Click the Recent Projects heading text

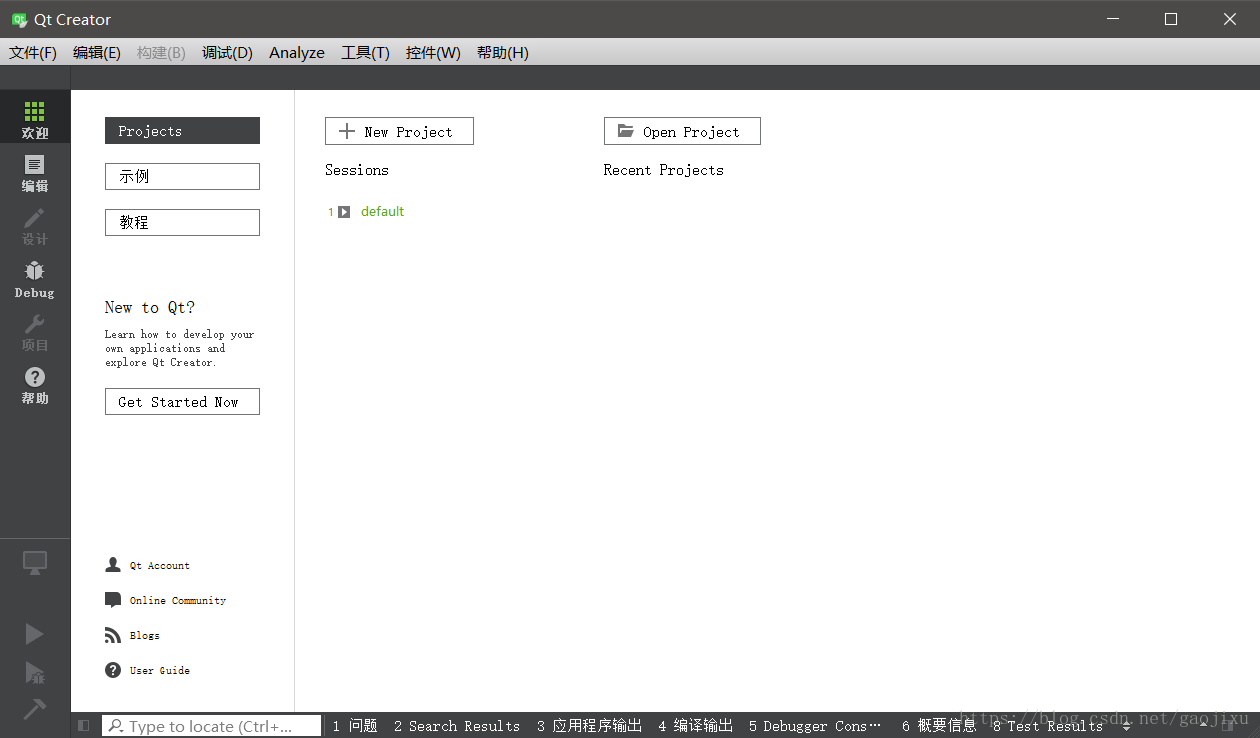click(663, 170)
